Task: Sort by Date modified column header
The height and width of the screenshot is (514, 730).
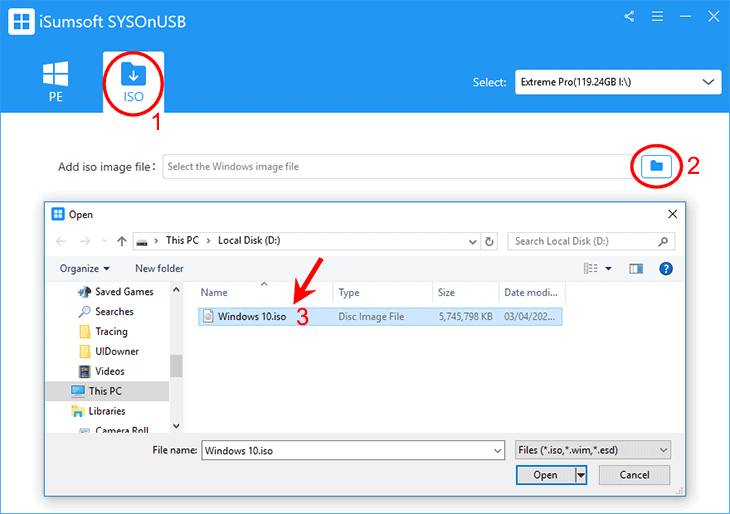Action: pyautogui.click(x=532, y=292)
